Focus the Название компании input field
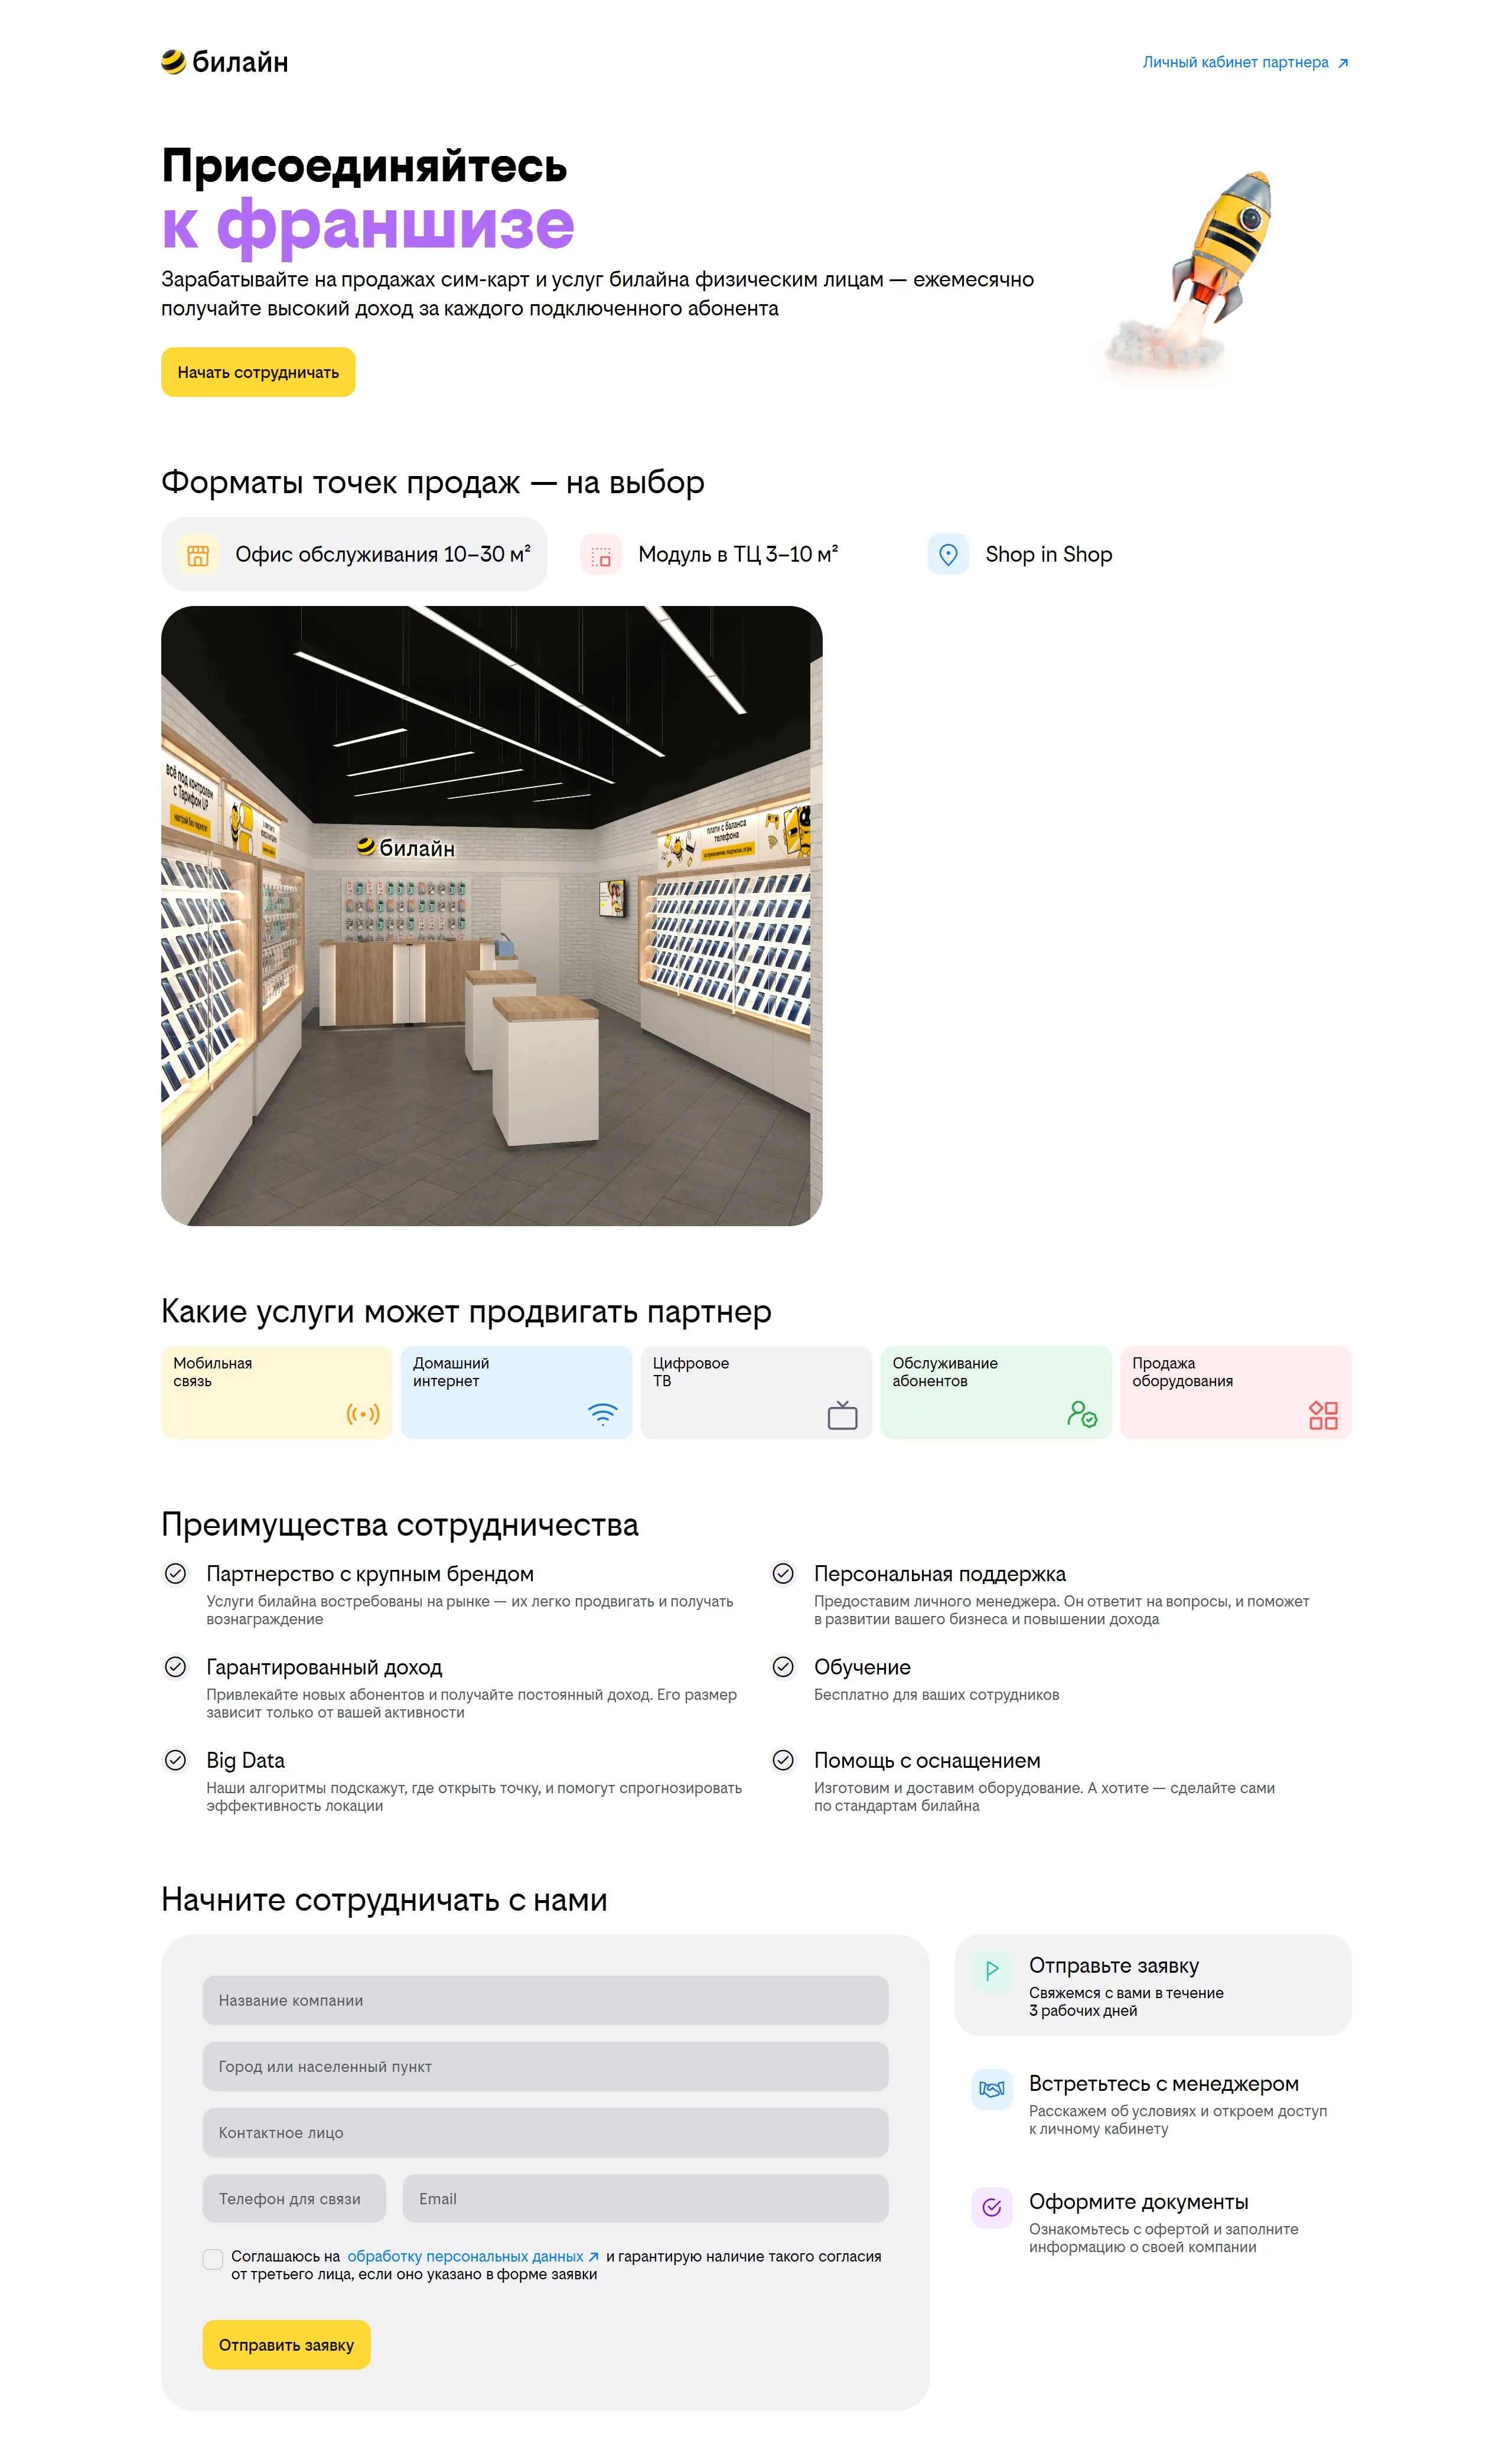The height and width of the screenshot is (2460, 1512). [545, 2001]
